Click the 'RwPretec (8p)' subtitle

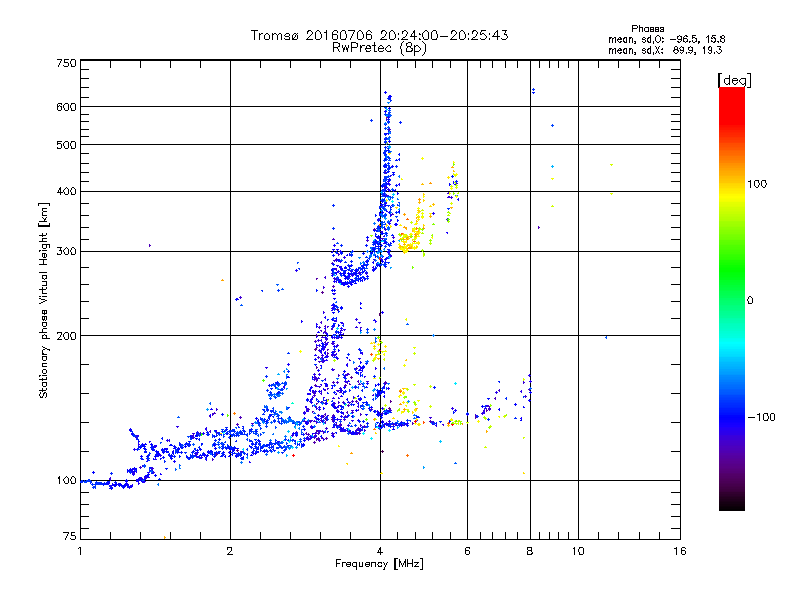(x=379, y=48)
